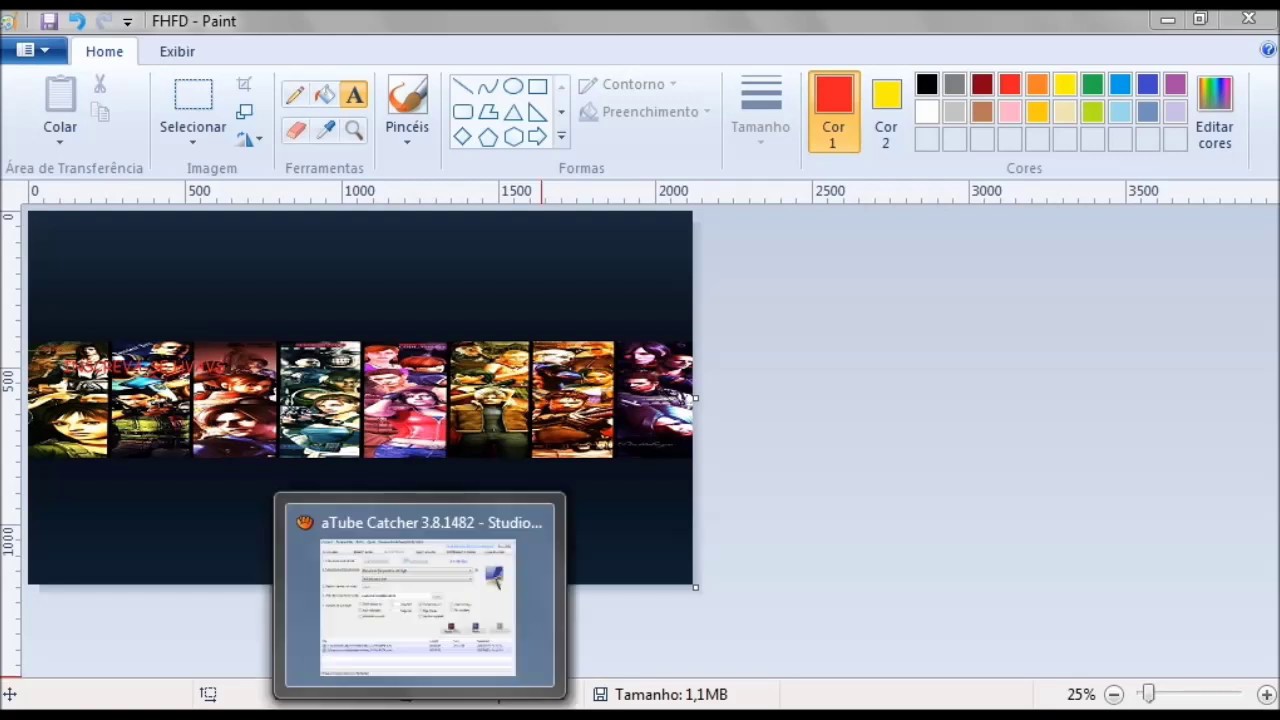Screen dimensions: 1280x720
Task: Open the Tamanho size dropdown
Action: (x=761, y=112)
